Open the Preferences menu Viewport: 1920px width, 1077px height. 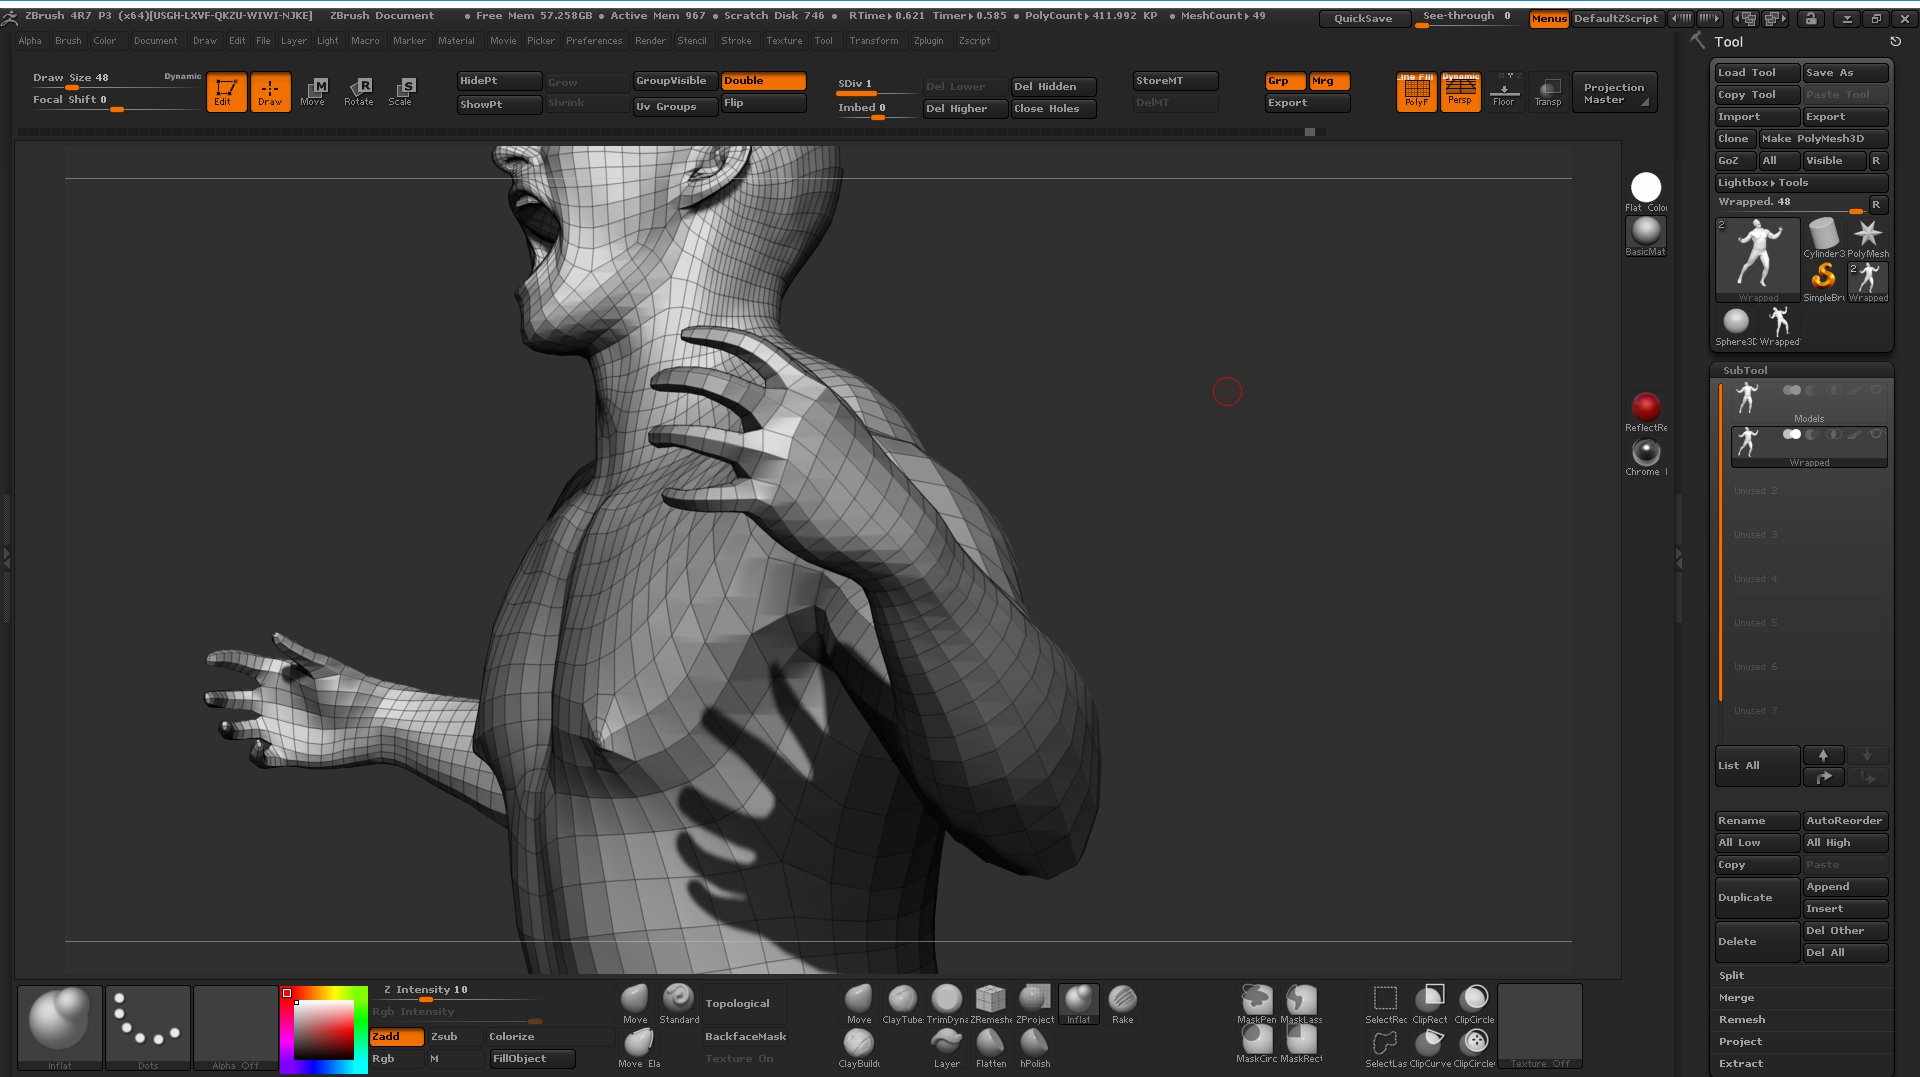point(593,41)
